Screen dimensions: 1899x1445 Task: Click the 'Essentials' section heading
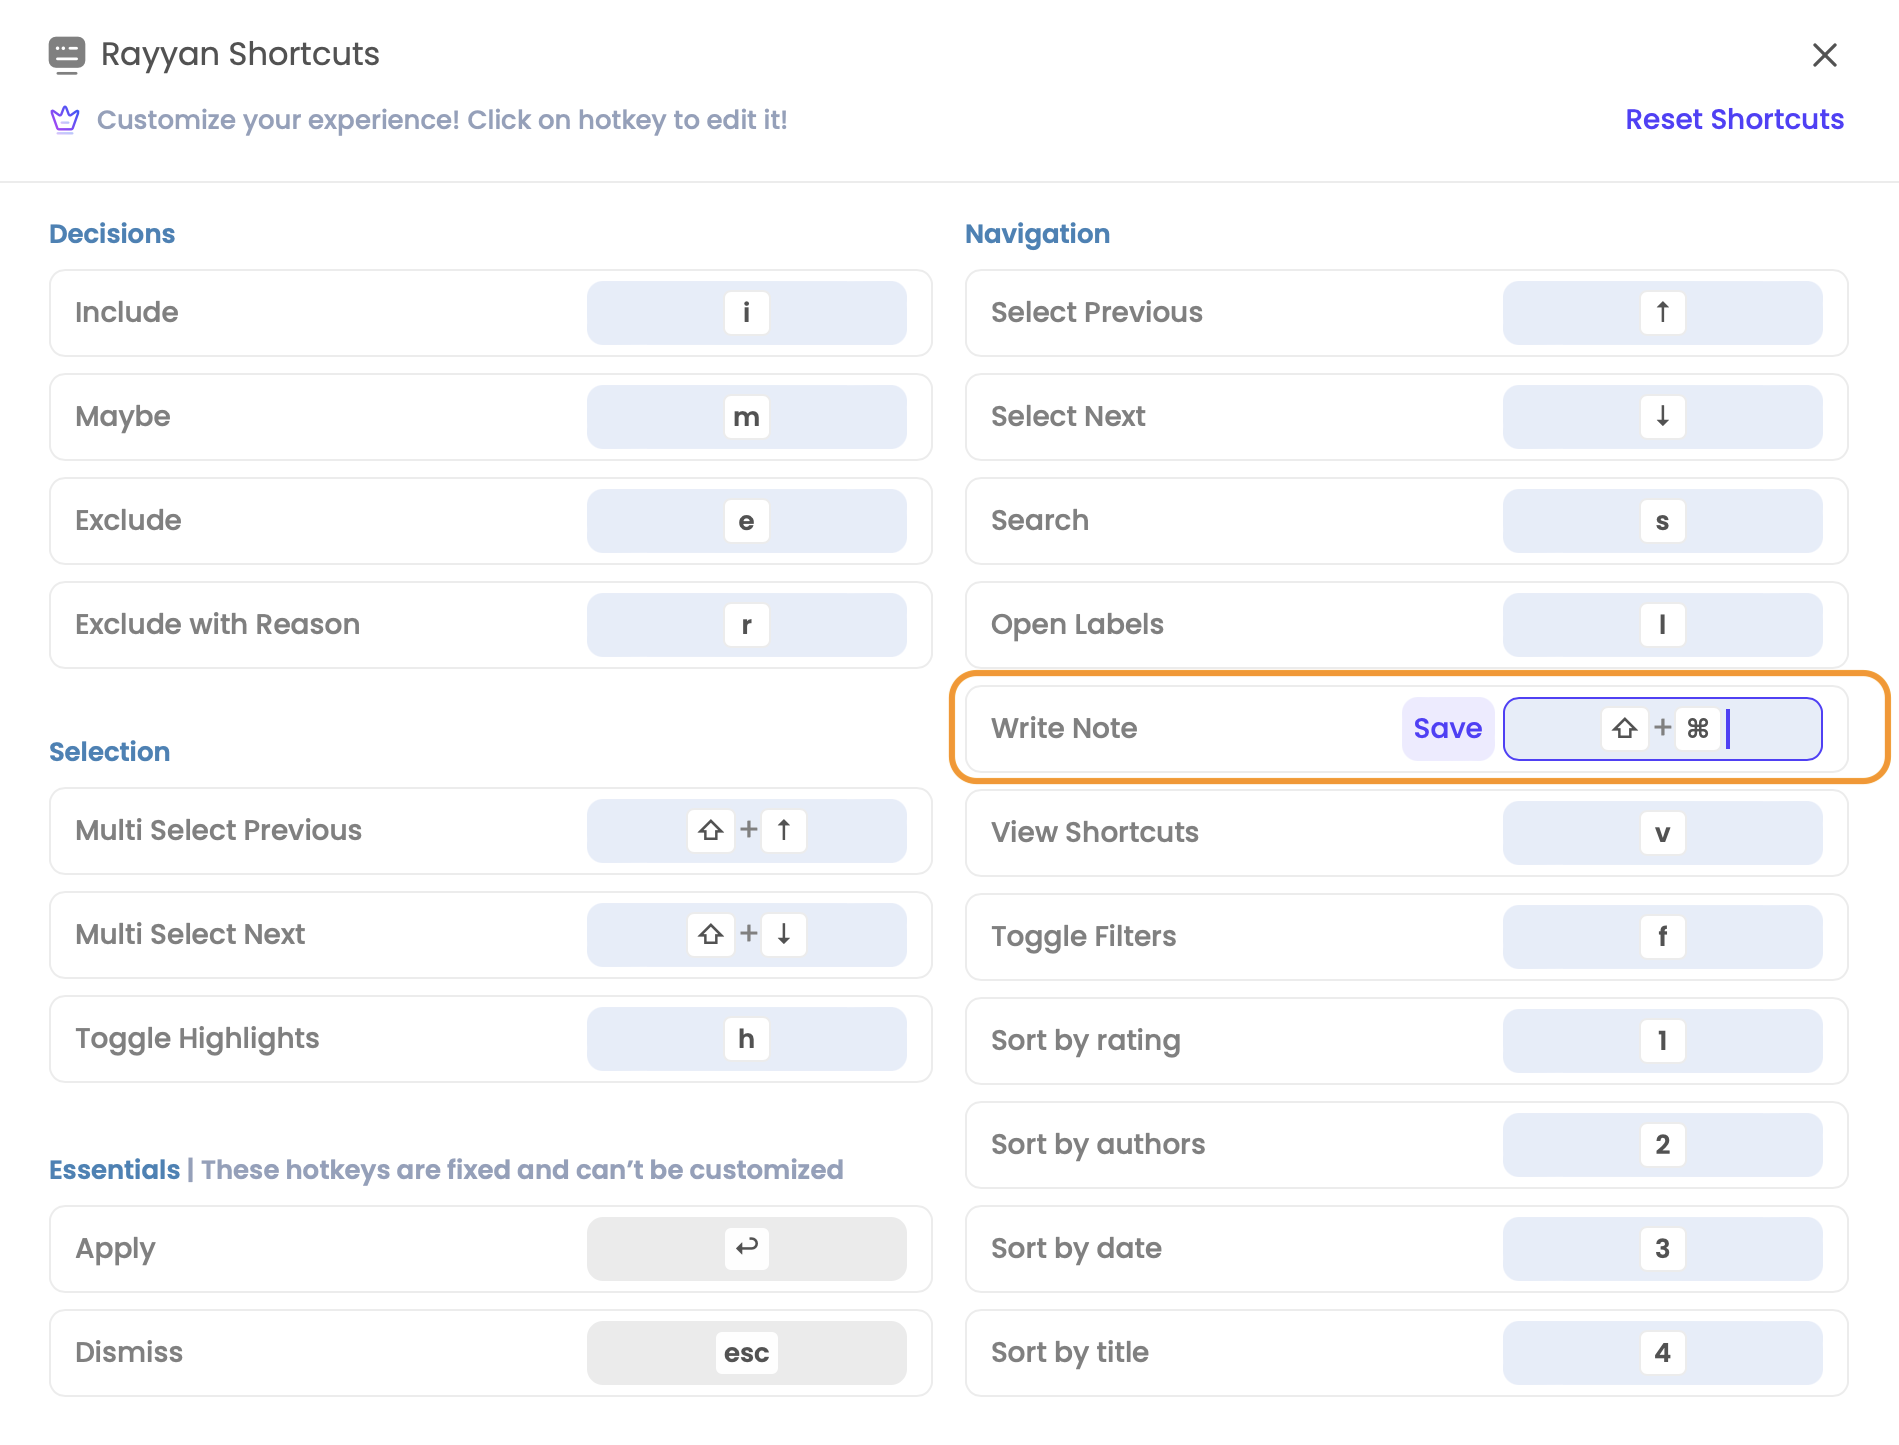tap(115, 1169)
